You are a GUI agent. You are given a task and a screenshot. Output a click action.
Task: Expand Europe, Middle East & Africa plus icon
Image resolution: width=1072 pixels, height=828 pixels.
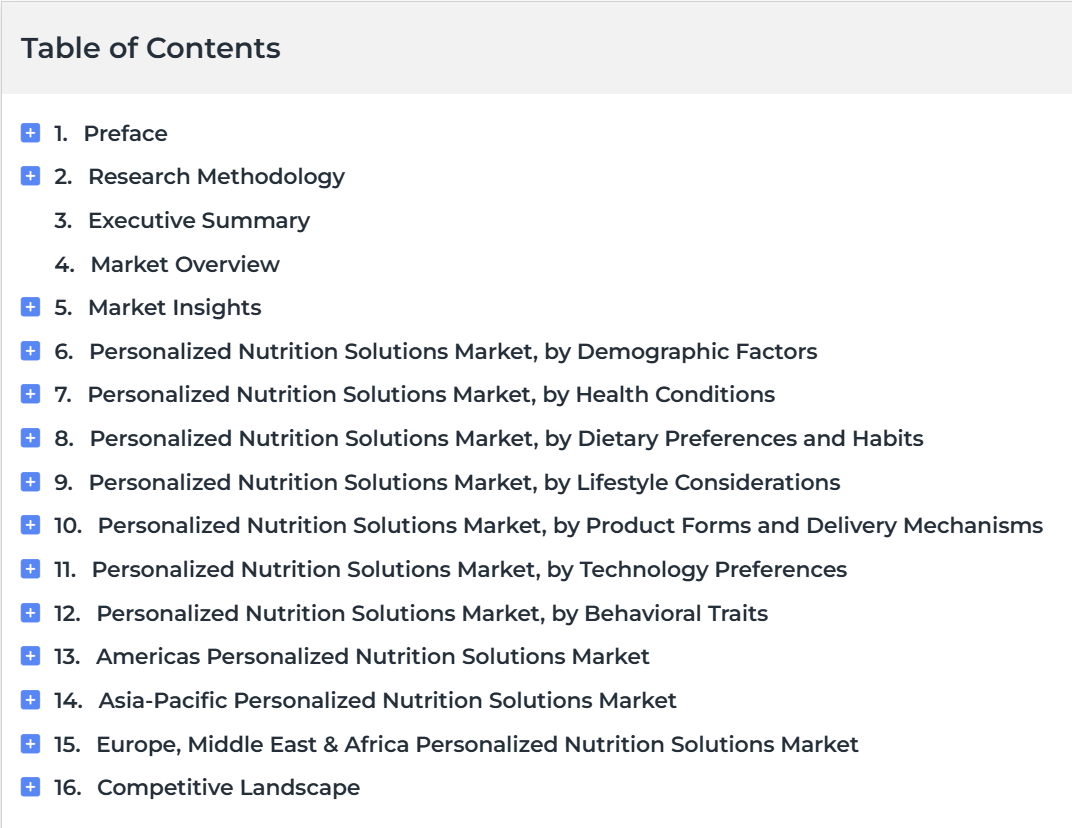coord(30,743)
